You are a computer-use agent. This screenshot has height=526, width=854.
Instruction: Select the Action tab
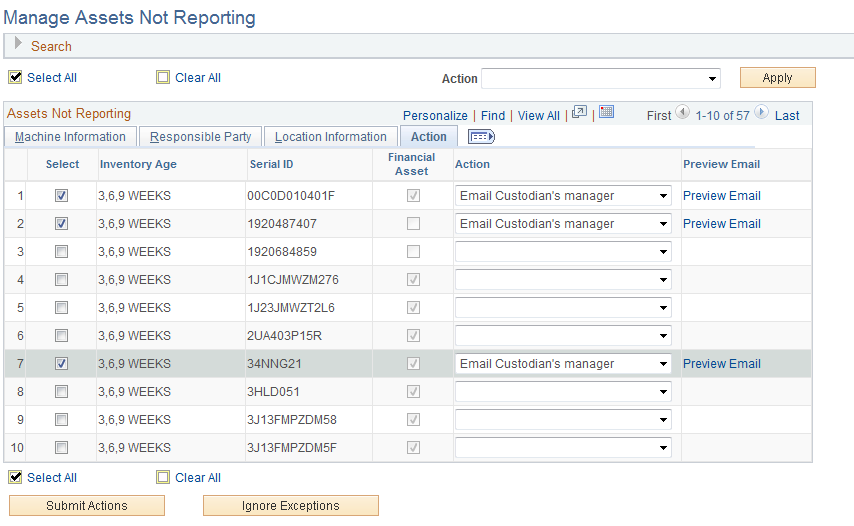(x=429, y=137)
